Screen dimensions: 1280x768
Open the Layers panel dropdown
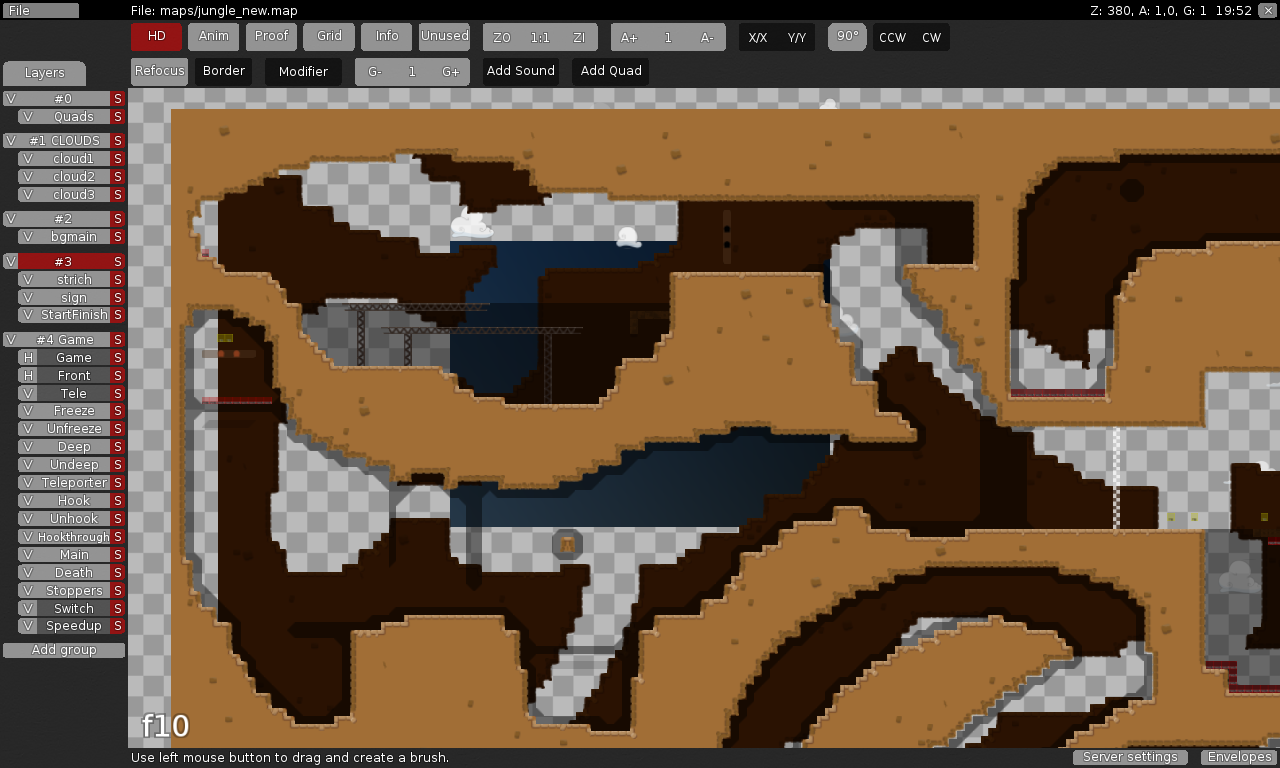(x=44, y=72)
